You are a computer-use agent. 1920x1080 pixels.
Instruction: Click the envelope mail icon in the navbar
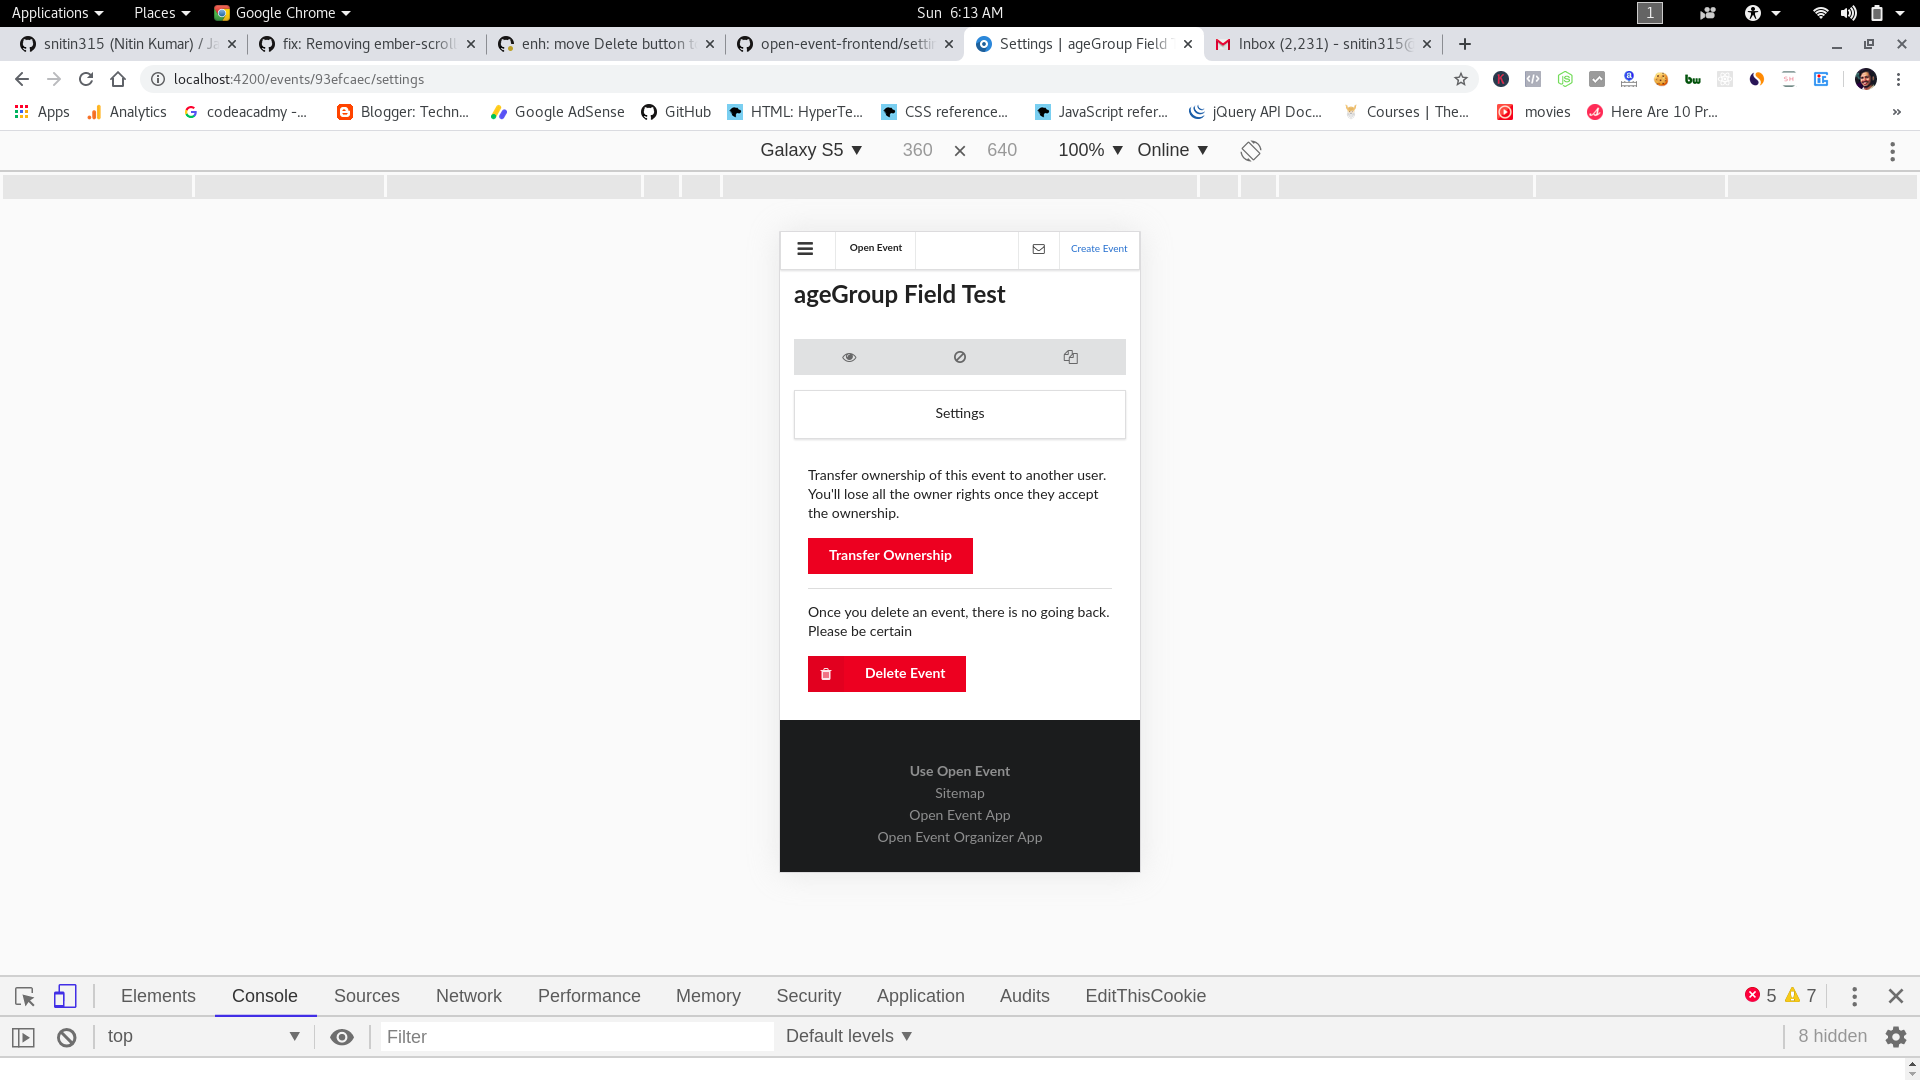click(x=1038, y=249)
